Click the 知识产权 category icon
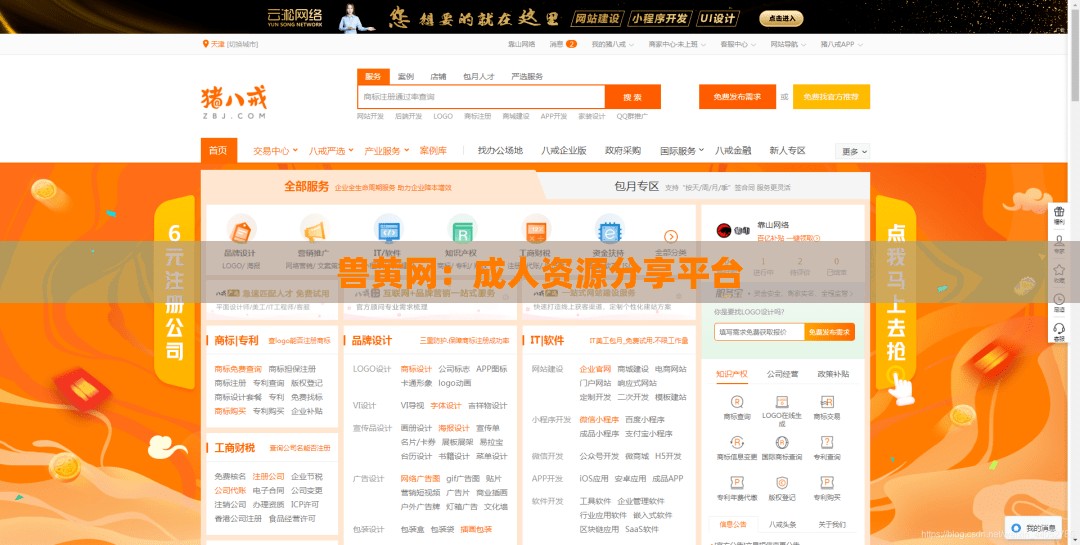The image size is (1080, 545). (462, 228)
